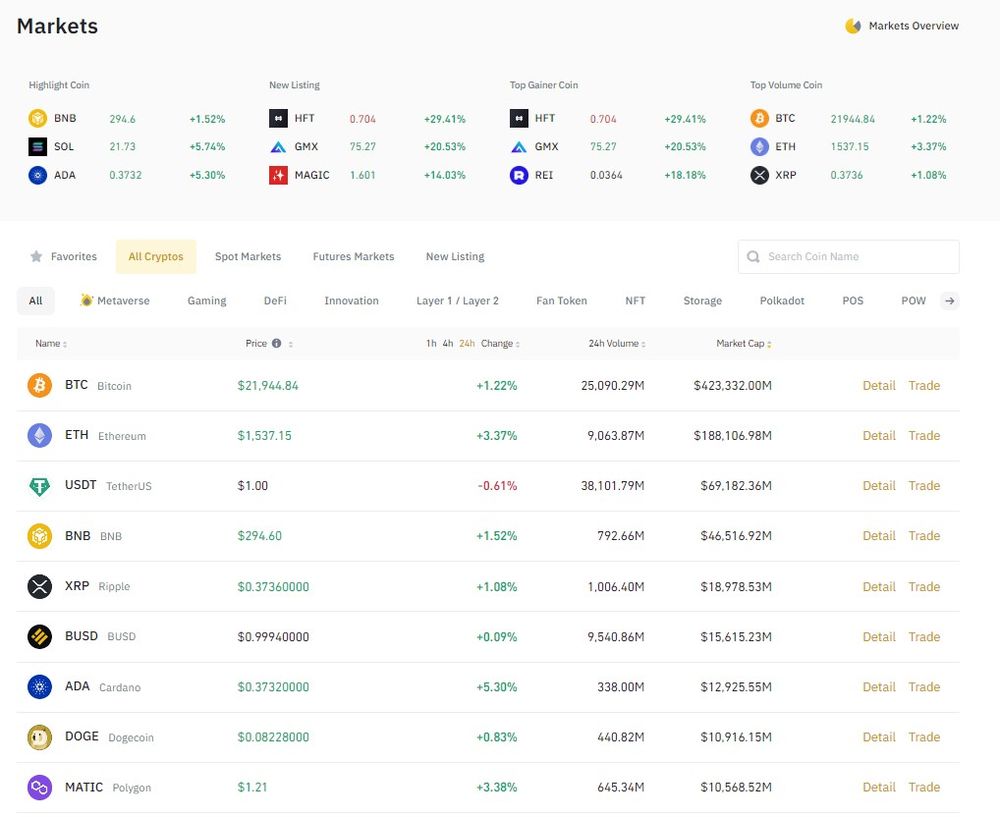Sort by Market Cap column
1000x817 pixels.
743,344
